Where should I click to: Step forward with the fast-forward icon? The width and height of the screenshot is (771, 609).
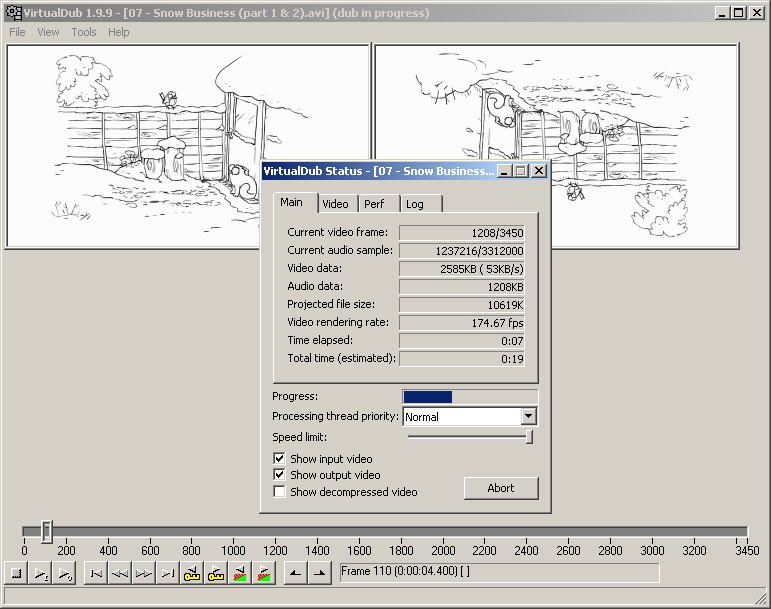point(144,573)
